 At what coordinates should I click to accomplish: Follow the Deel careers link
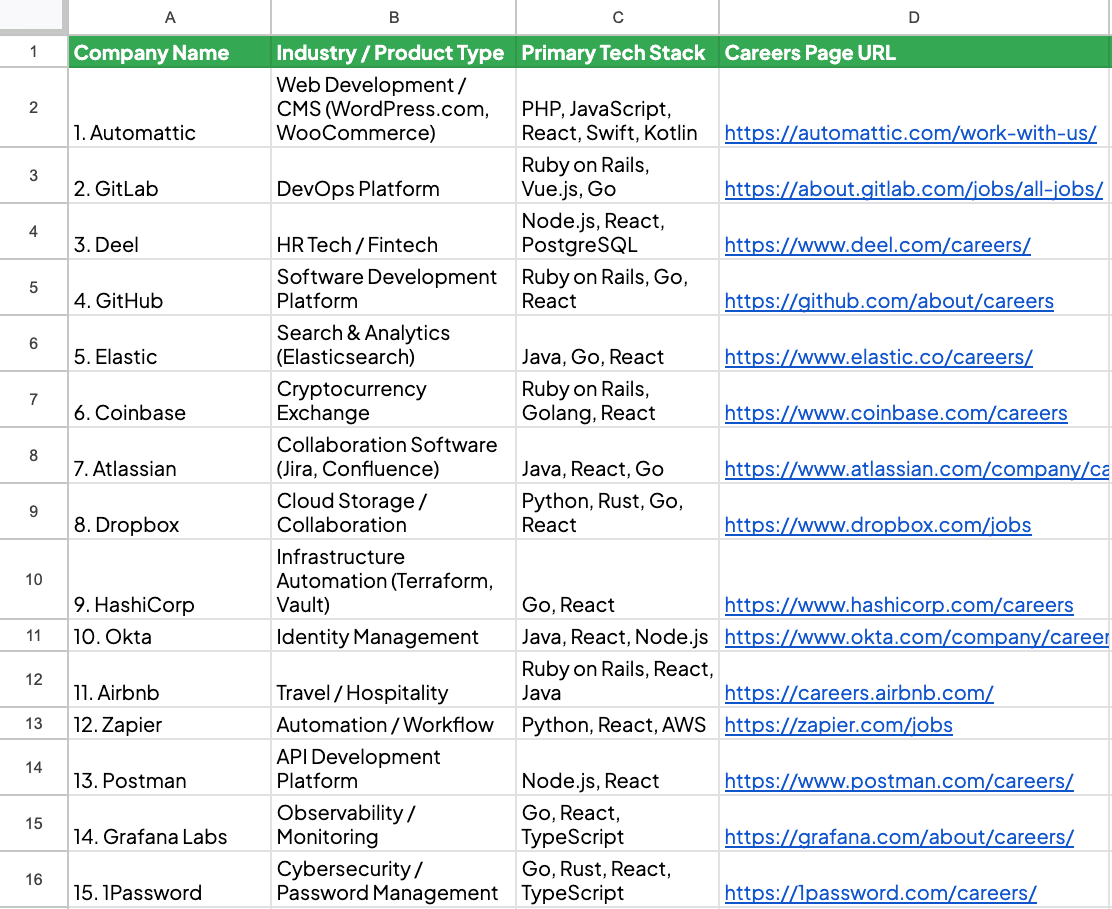point(877,244)
